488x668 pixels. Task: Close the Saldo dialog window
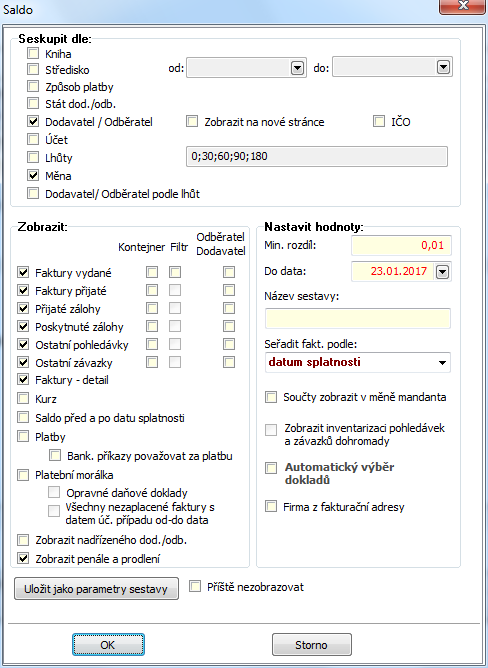click(x=463, y=6)
